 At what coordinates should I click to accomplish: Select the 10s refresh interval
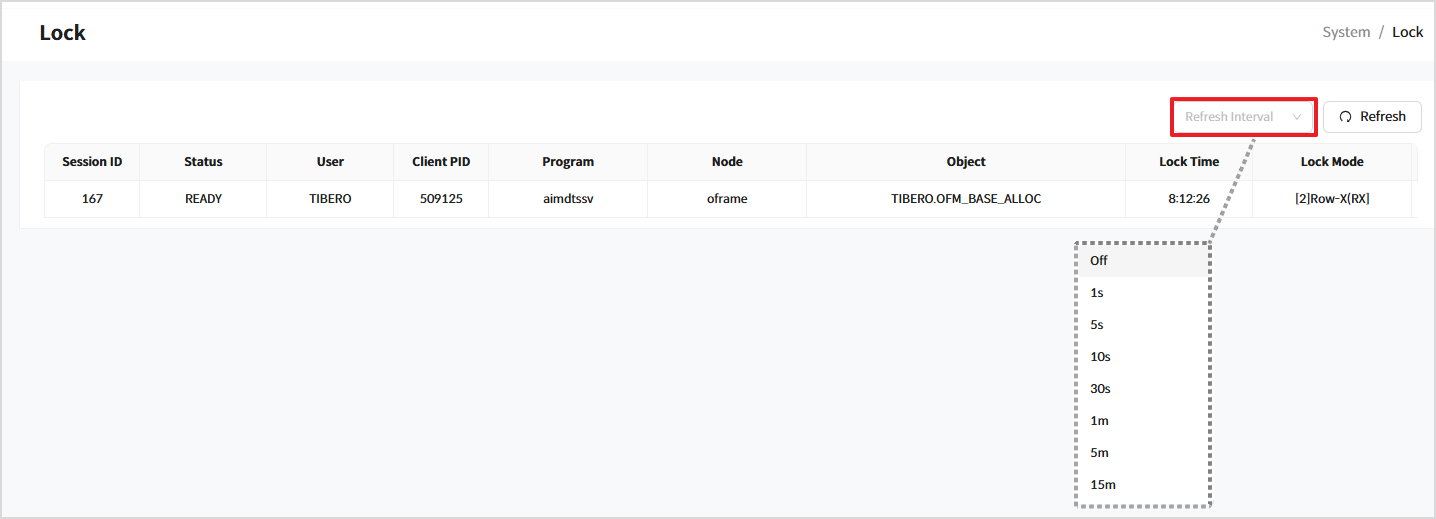(1100, 357)
